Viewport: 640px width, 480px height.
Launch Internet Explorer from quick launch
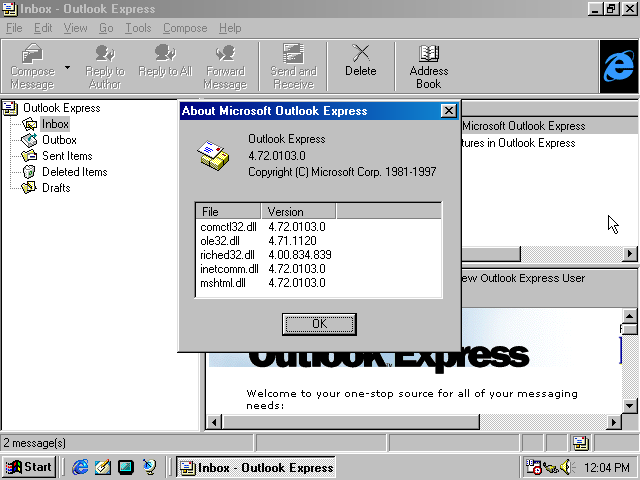pos(80,467)
